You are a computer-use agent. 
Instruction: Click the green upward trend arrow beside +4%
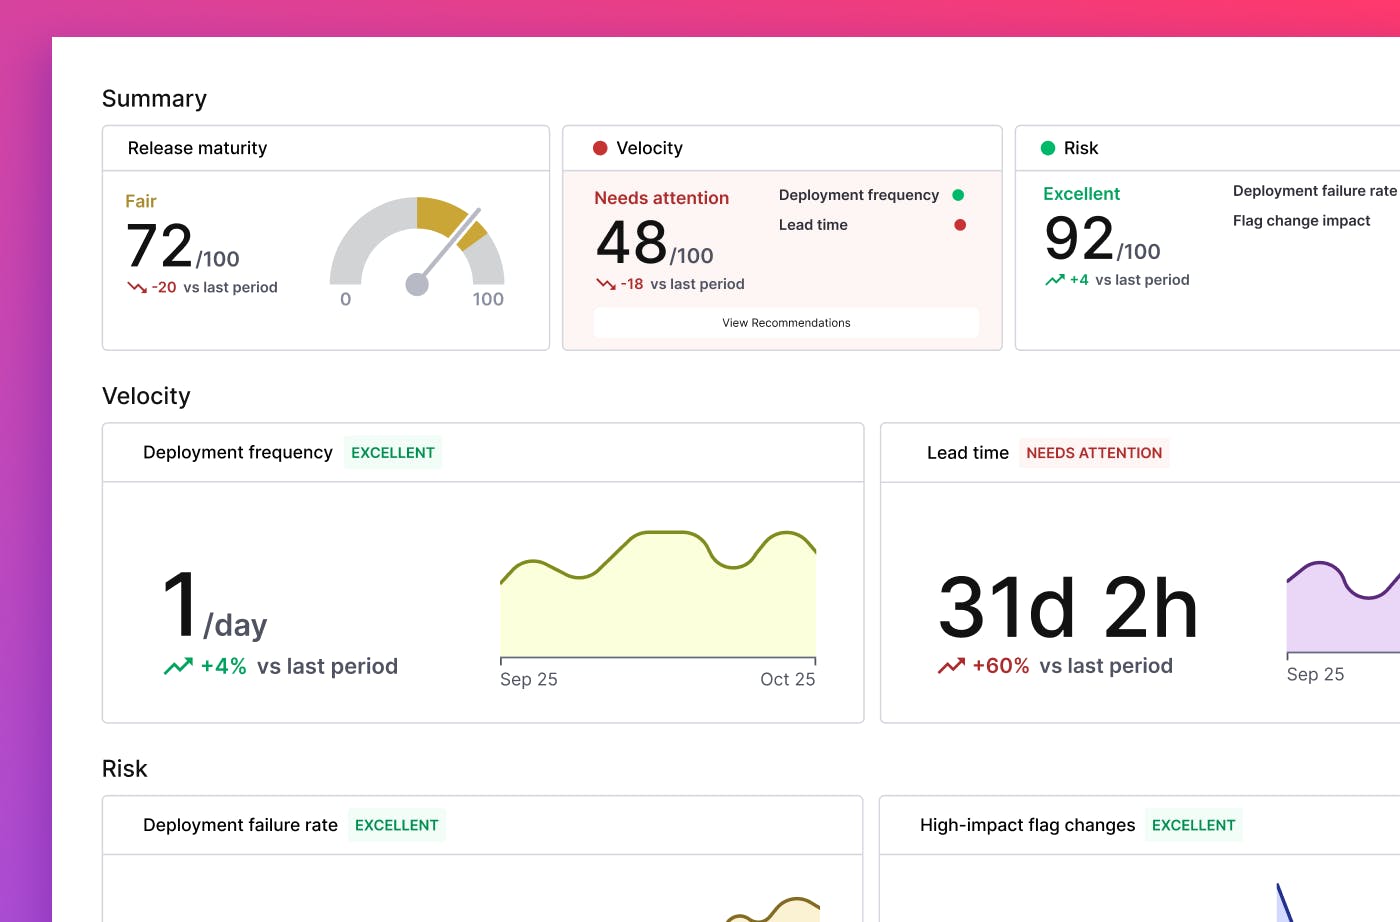click(178, 666)
